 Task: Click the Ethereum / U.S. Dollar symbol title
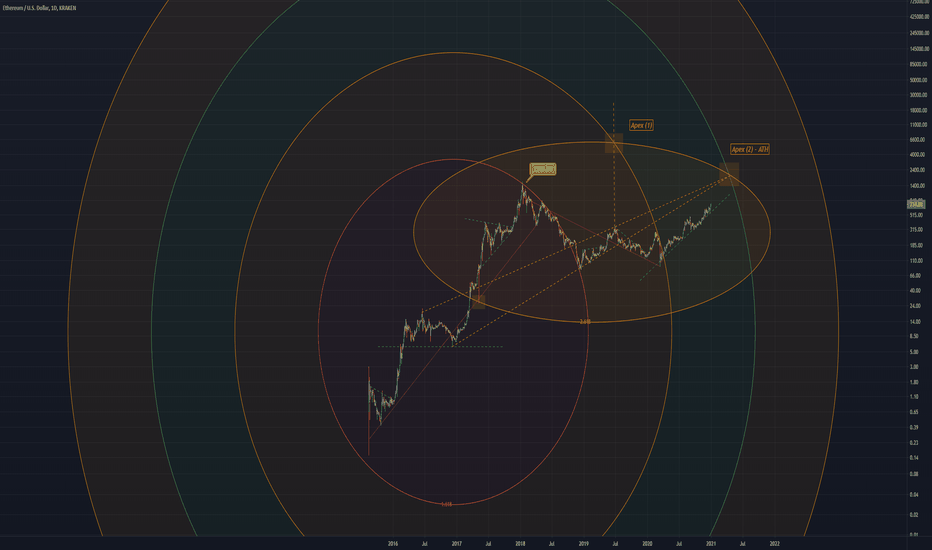39,8
